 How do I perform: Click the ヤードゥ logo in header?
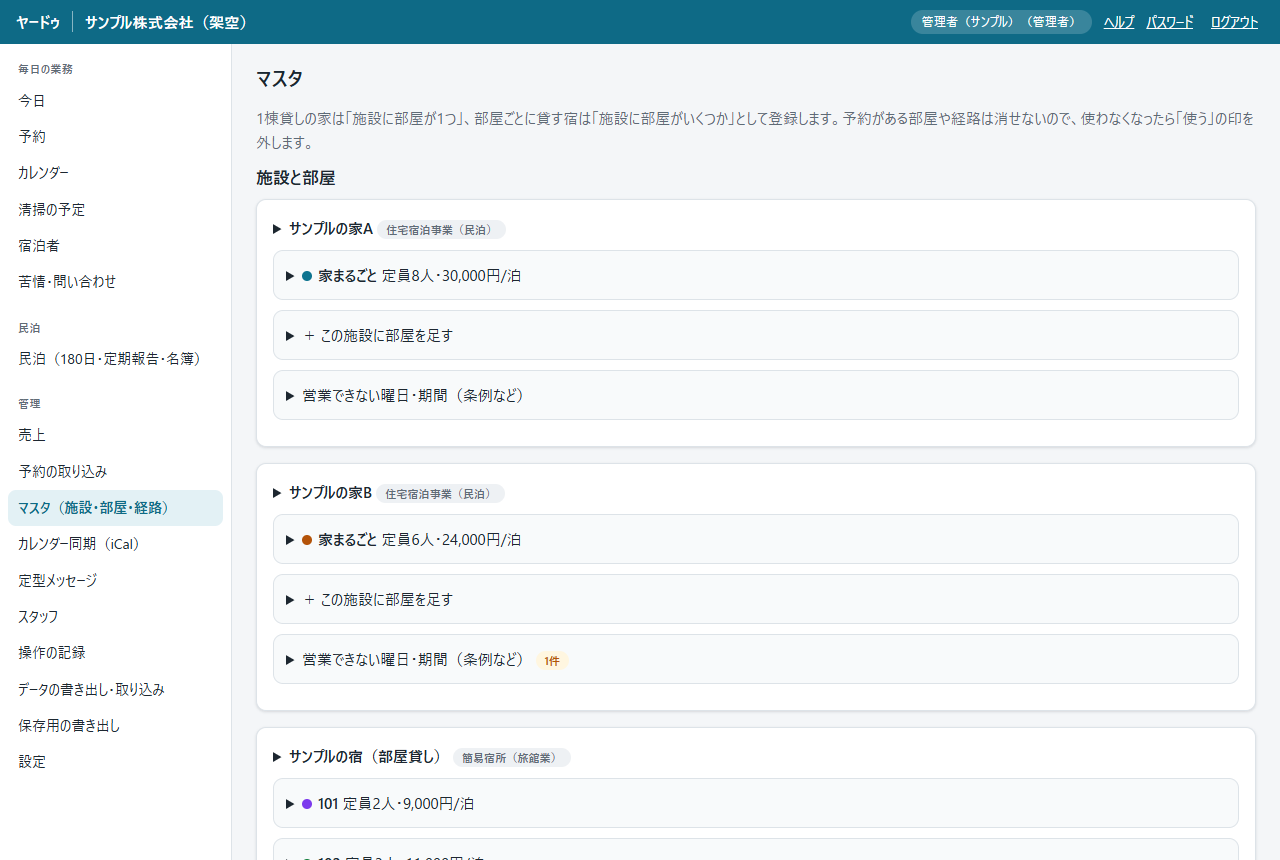38,22
